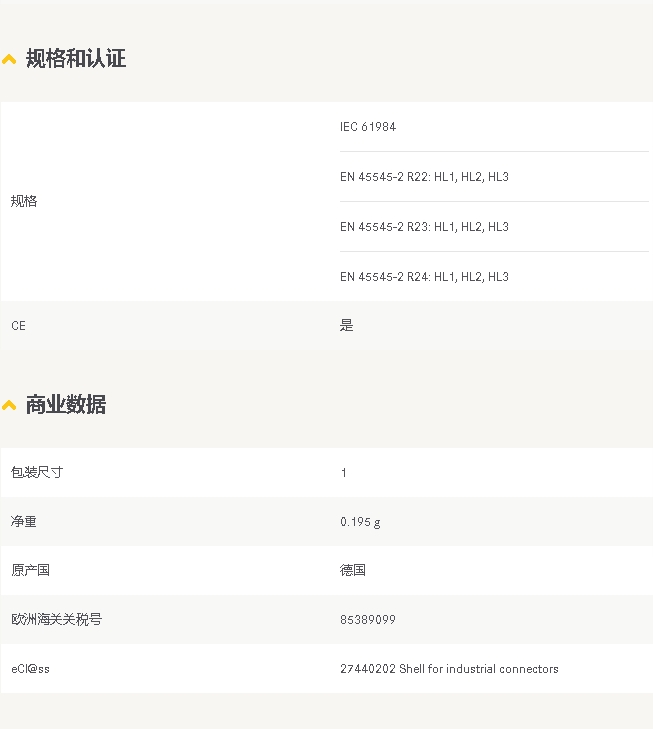Click the customs tariff number 85389099
This screenshot has width=653, height=729.
[368, 620]
